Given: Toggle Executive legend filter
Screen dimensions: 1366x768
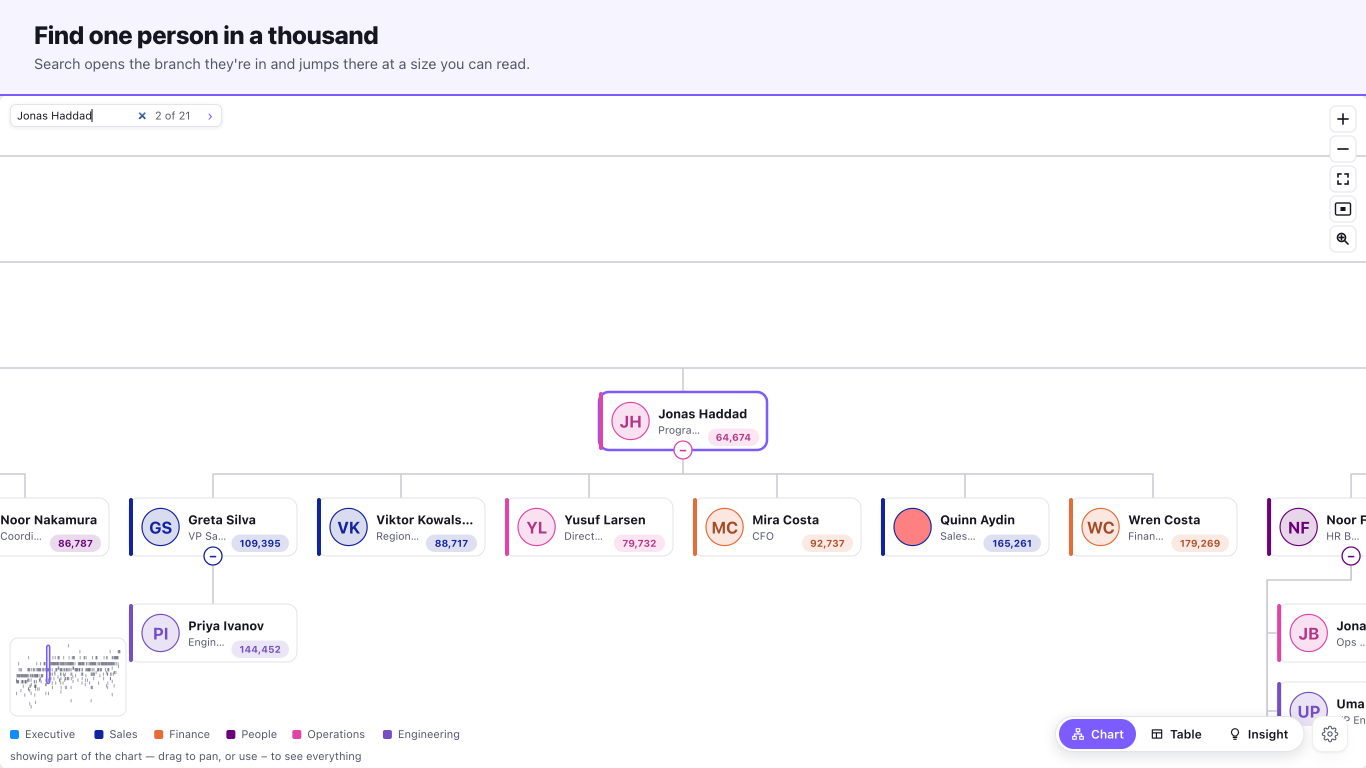Looking at the screenshot, I should 43,734.
